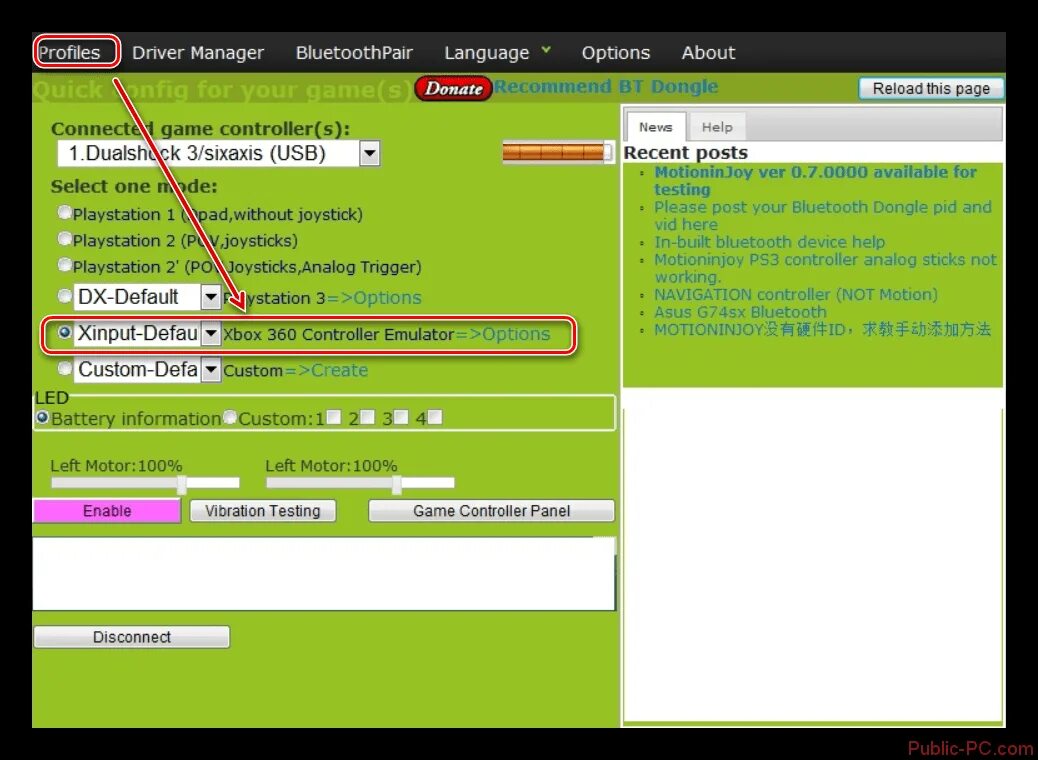Click the red Donate button
The height and width of the screenshot is (760, 1038).
point(453,89)
